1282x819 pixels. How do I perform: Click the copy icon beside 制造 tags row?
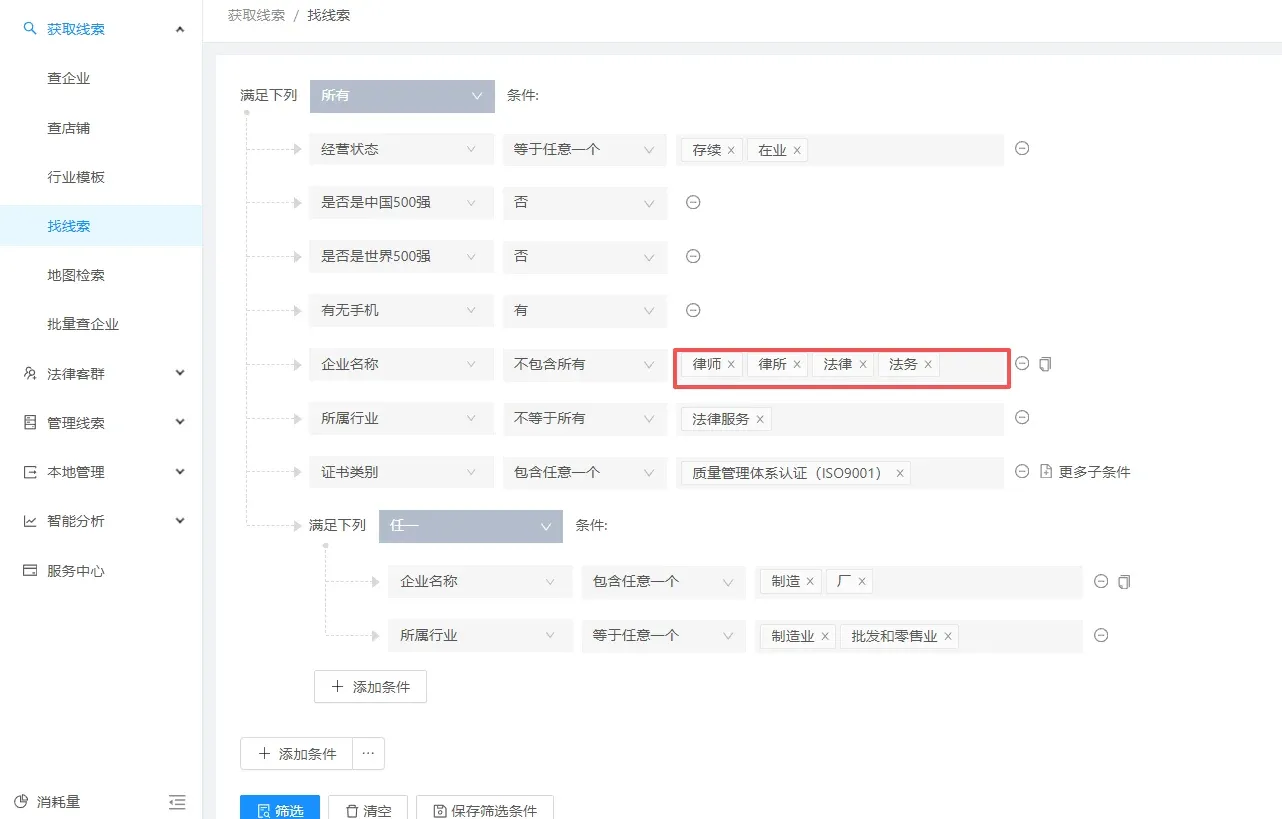click(x=1124, y=581)
